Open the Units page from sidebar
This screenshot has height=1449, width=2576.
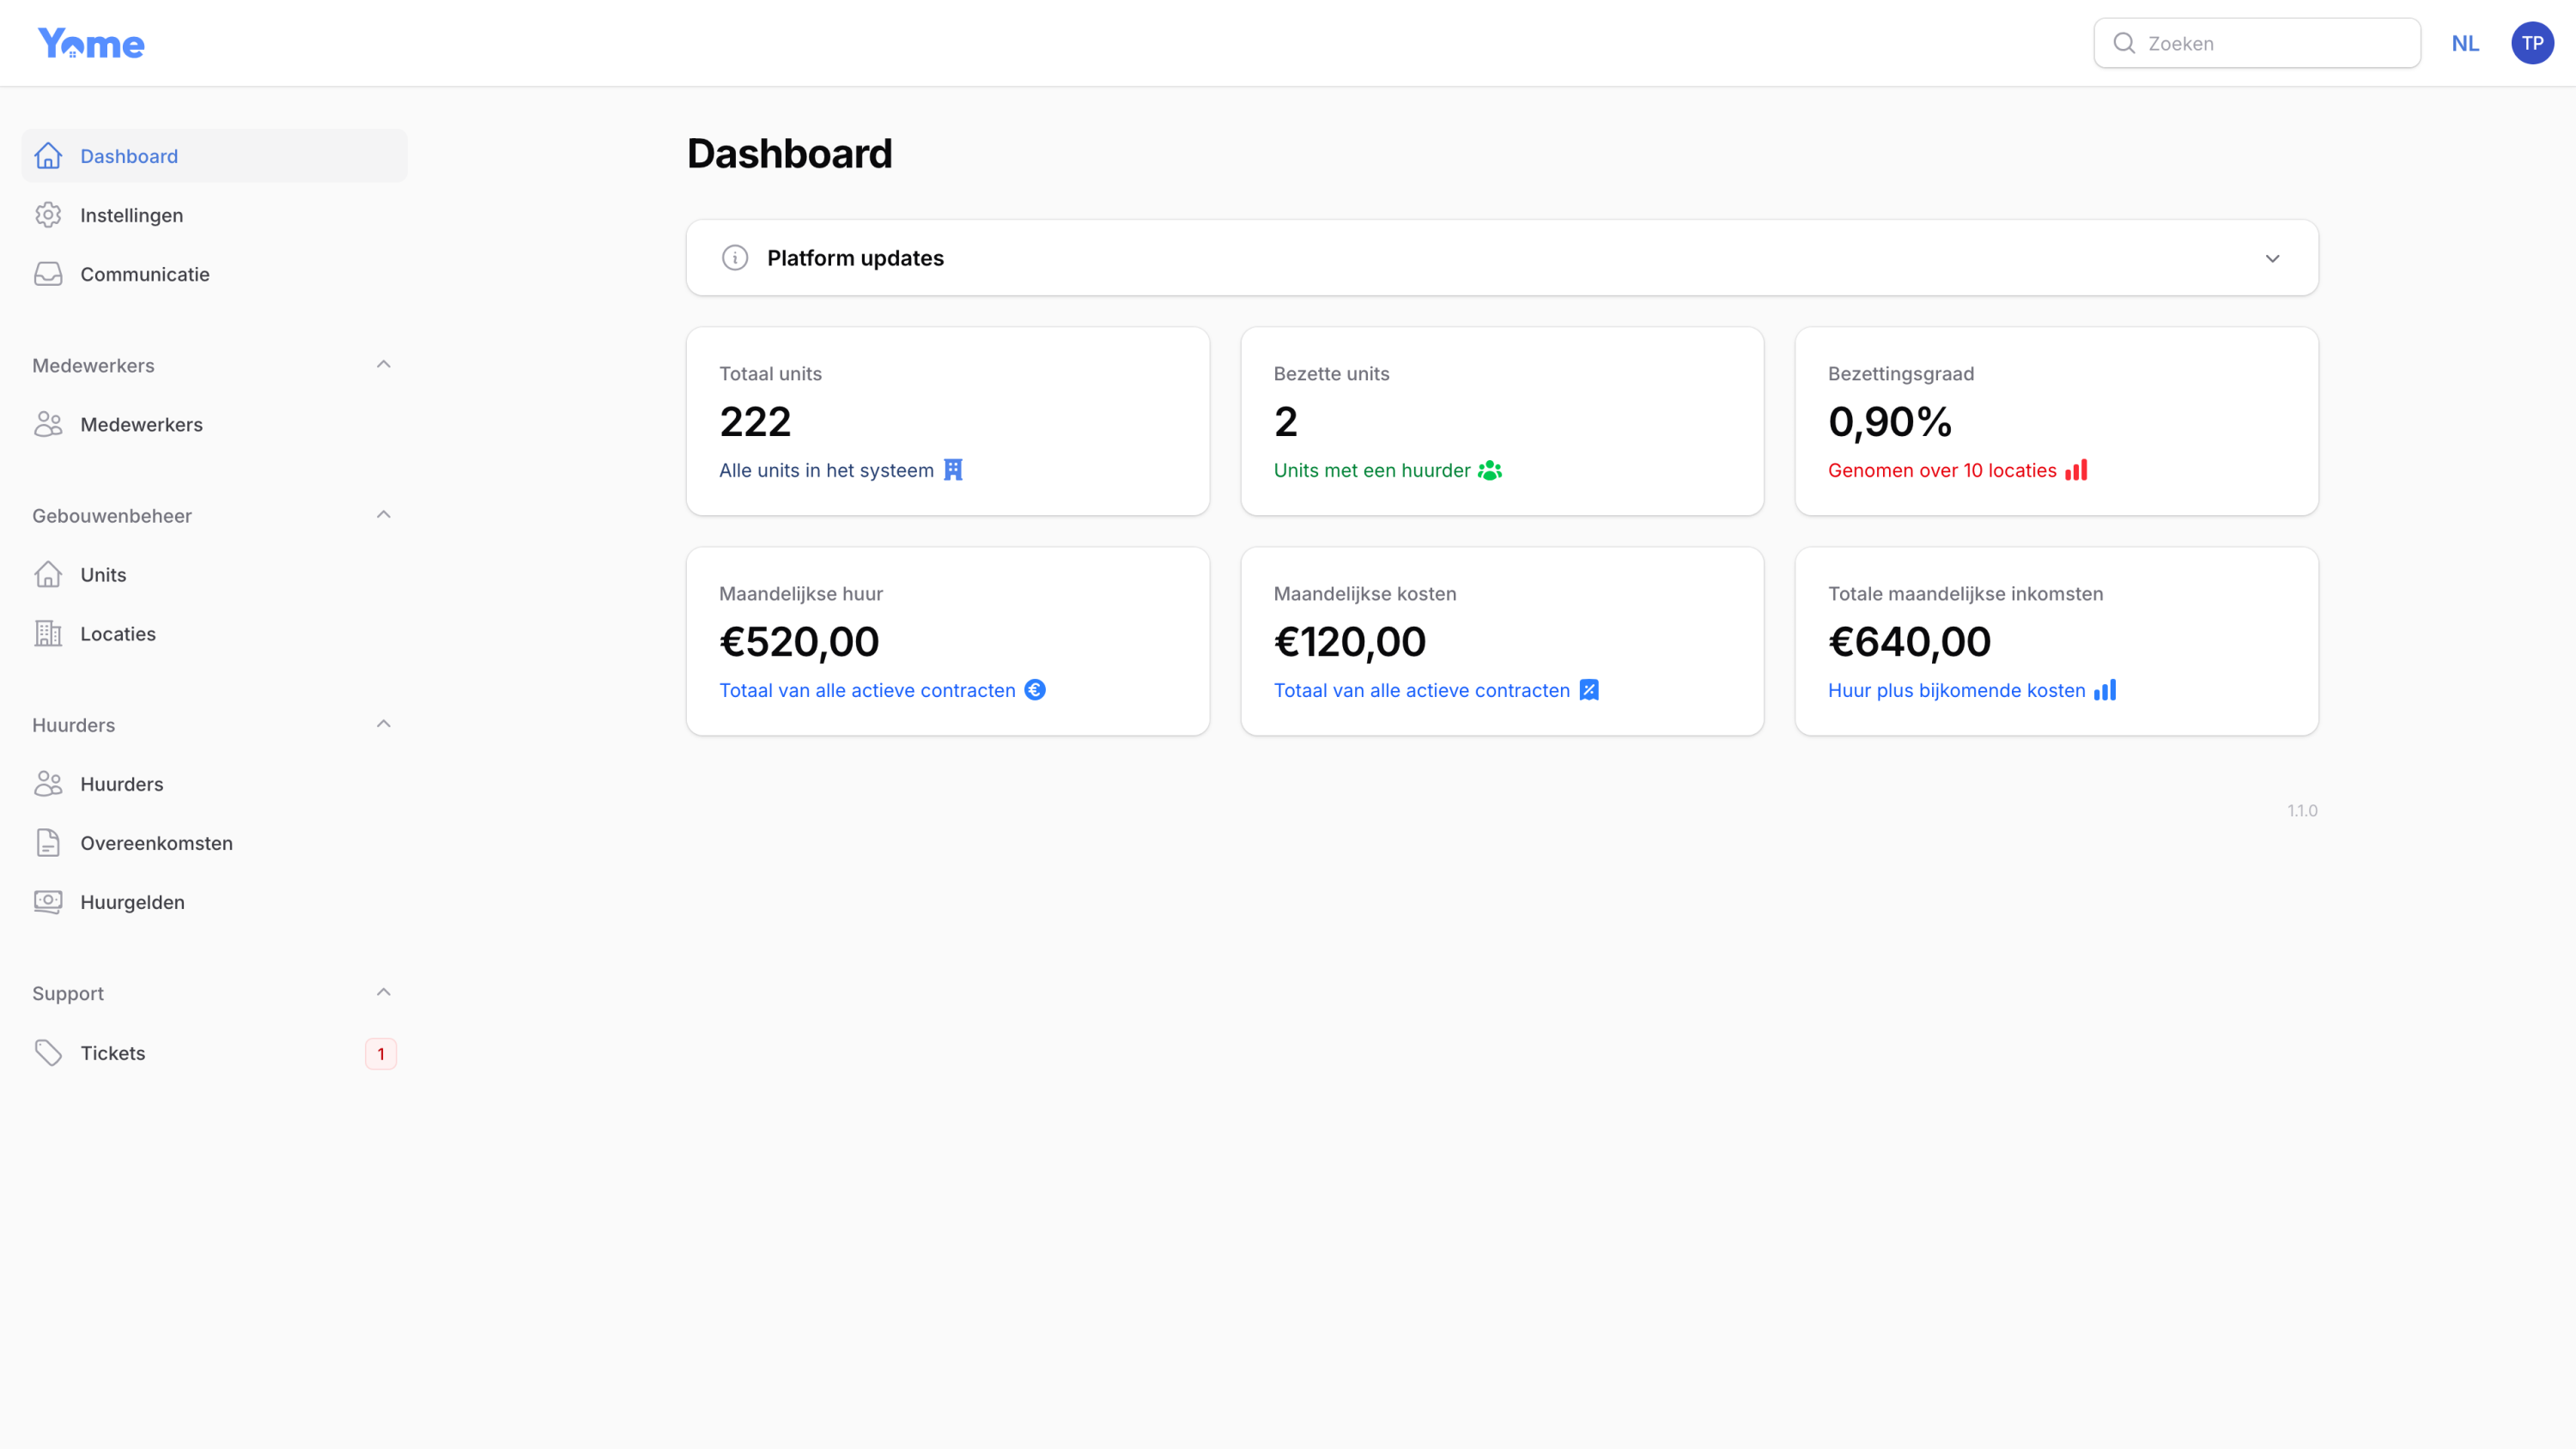tap(102, 574)
